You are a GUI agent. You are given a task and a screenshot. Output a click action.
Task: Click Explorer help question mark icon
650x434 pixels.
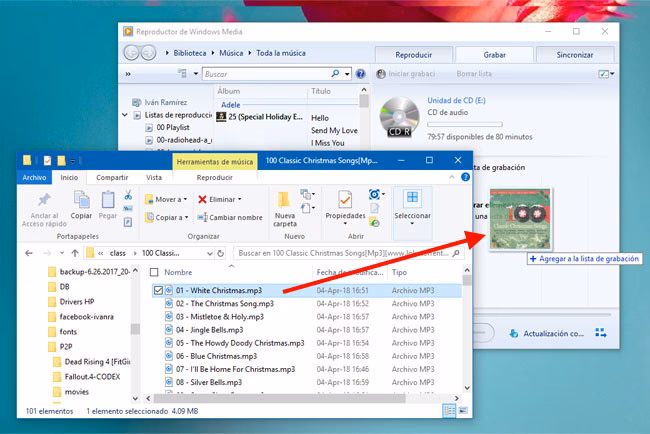[466, 177]
